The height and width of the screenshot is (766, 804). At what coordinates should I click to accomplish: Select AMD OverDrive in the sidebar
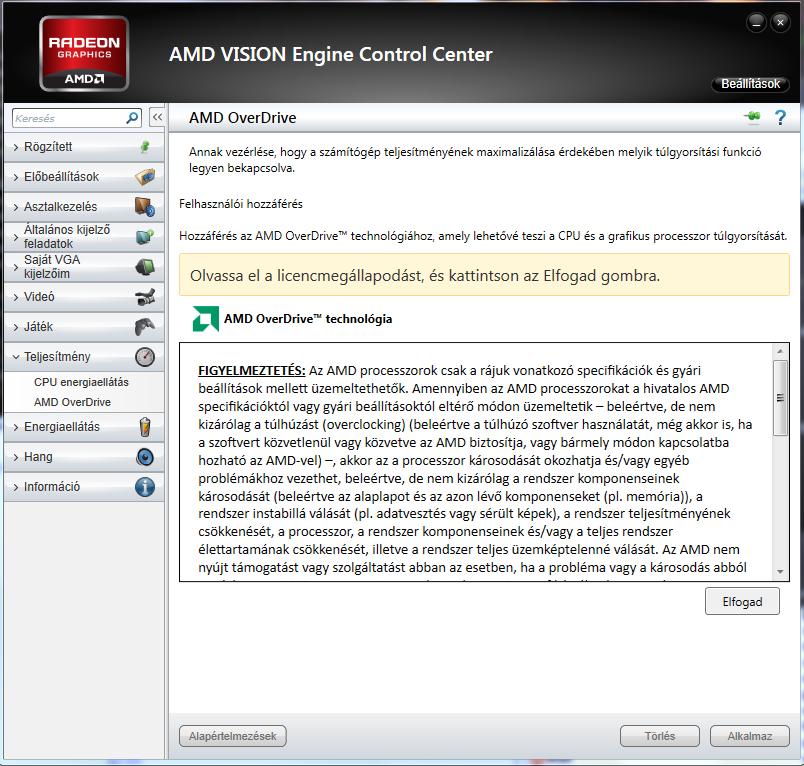point(72,402)
